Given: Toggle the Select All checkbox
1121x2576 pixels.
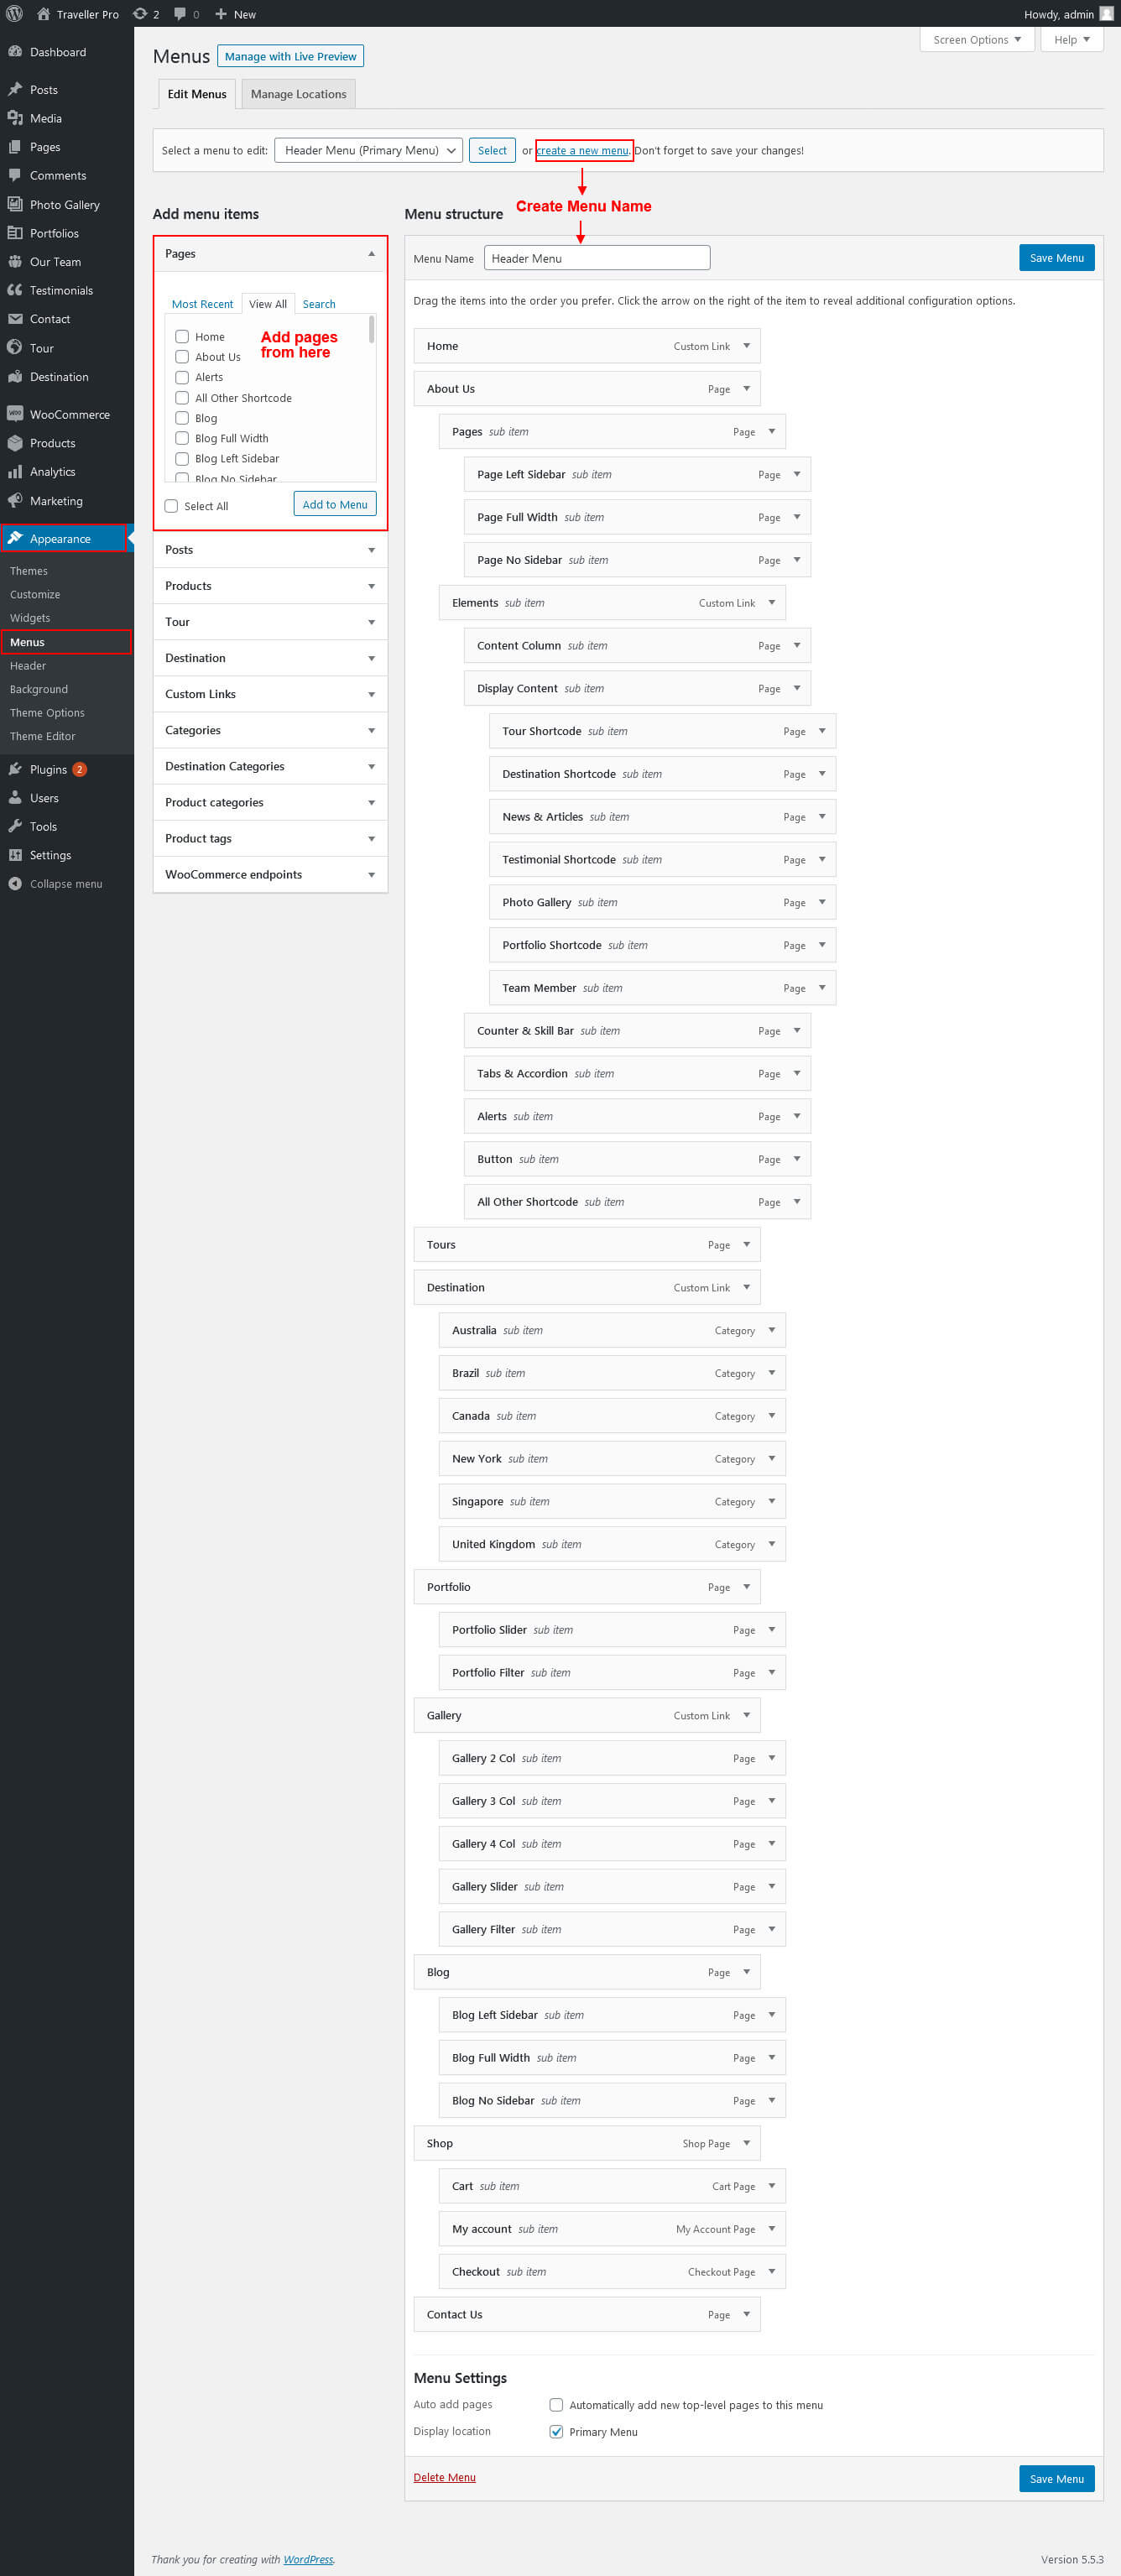Looking at the screenshot, I should tap(171, 506).
